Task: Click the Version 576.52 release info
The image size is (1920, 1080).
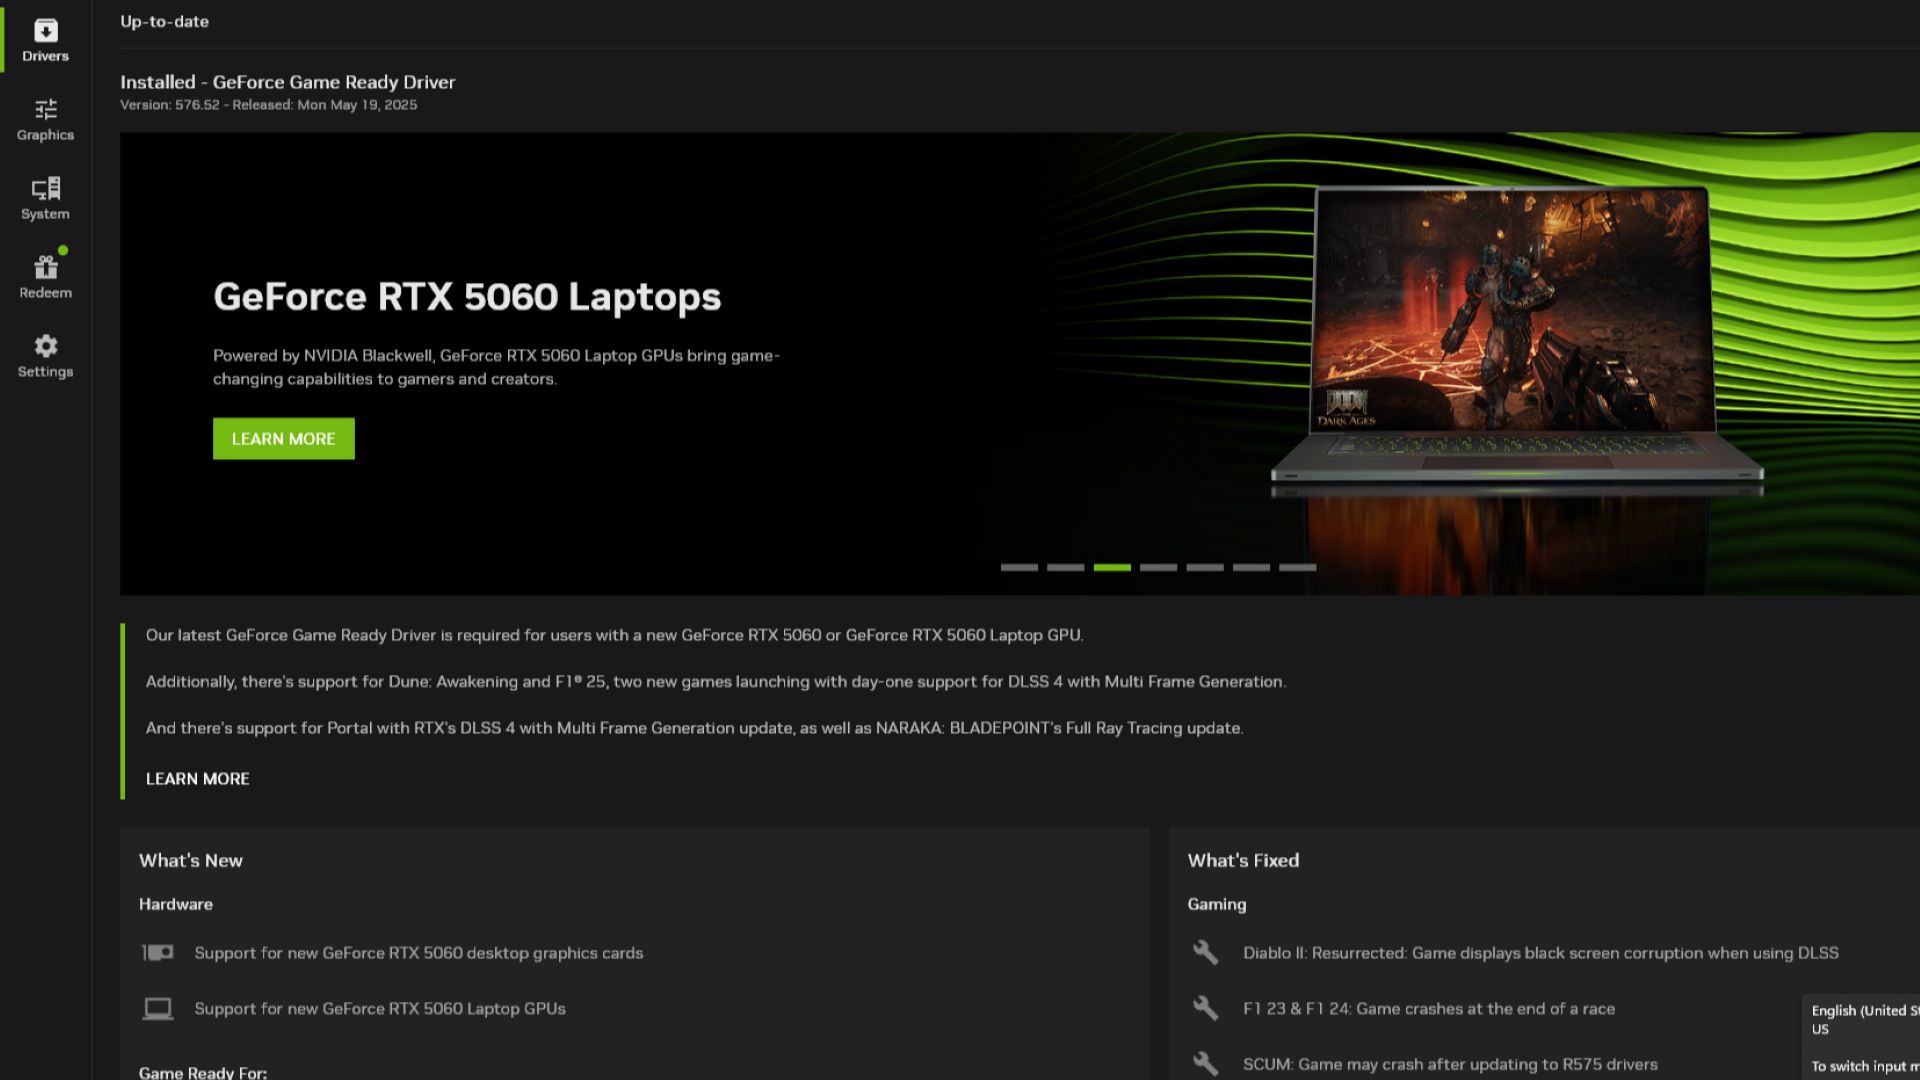Action: (269, 105)
